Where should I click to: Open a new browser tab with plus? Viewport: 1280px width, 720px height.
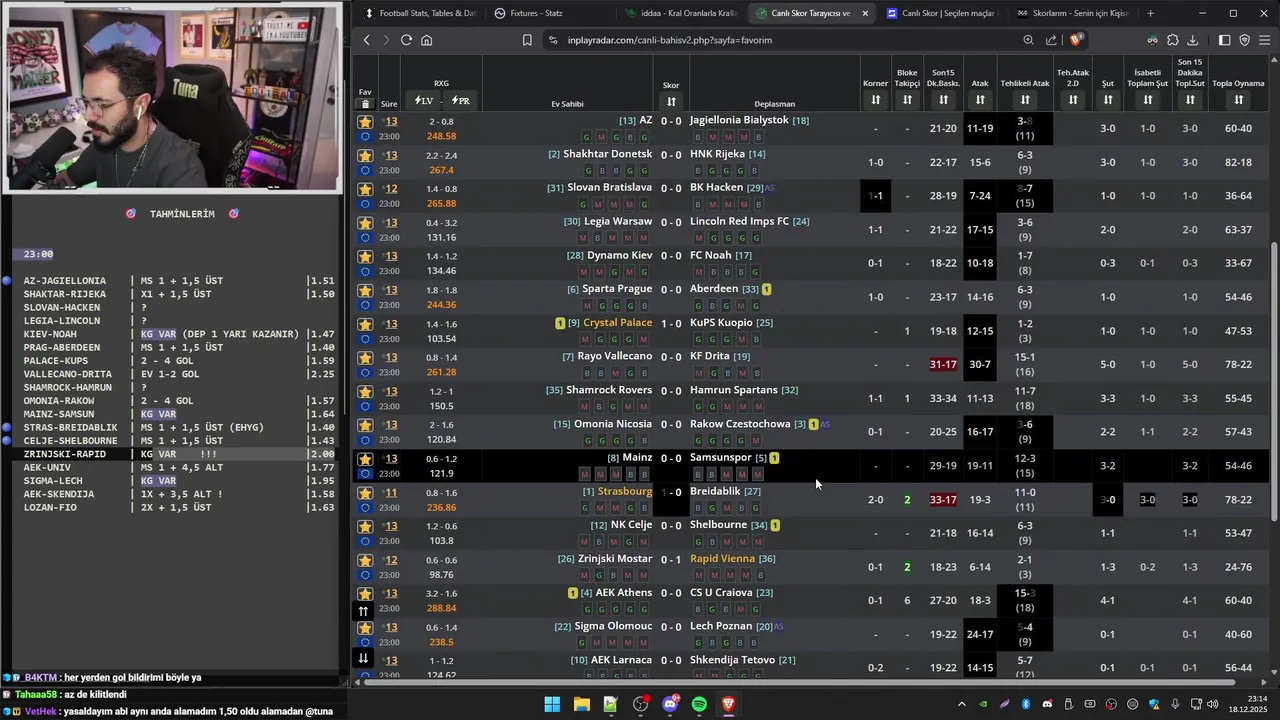pyautogui.click(x=1150, y=13)
